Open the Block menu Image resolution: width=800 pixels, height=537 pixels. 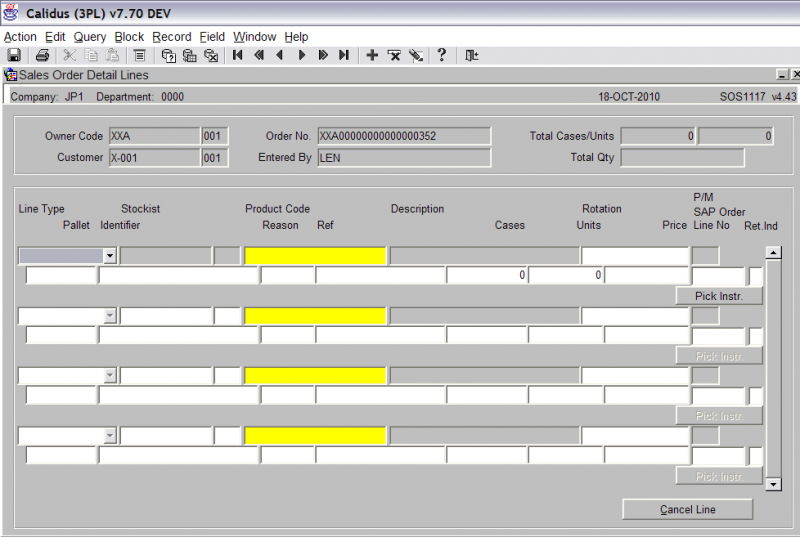point(129,37)
